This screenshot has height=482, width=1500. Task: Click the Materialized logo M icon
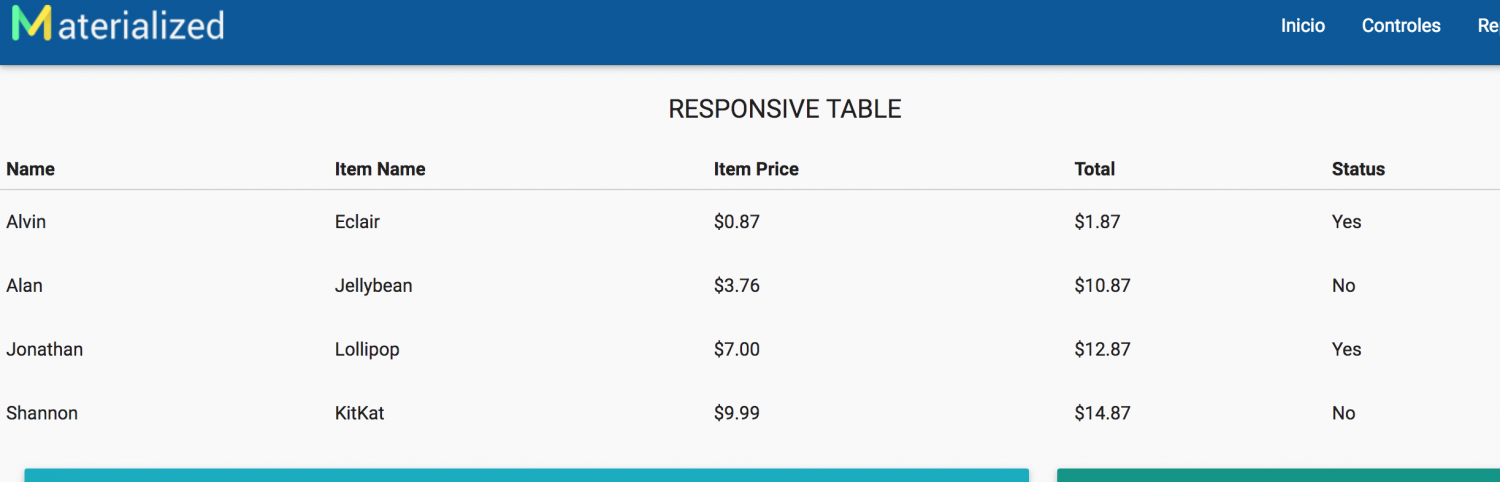pos(31,23)
